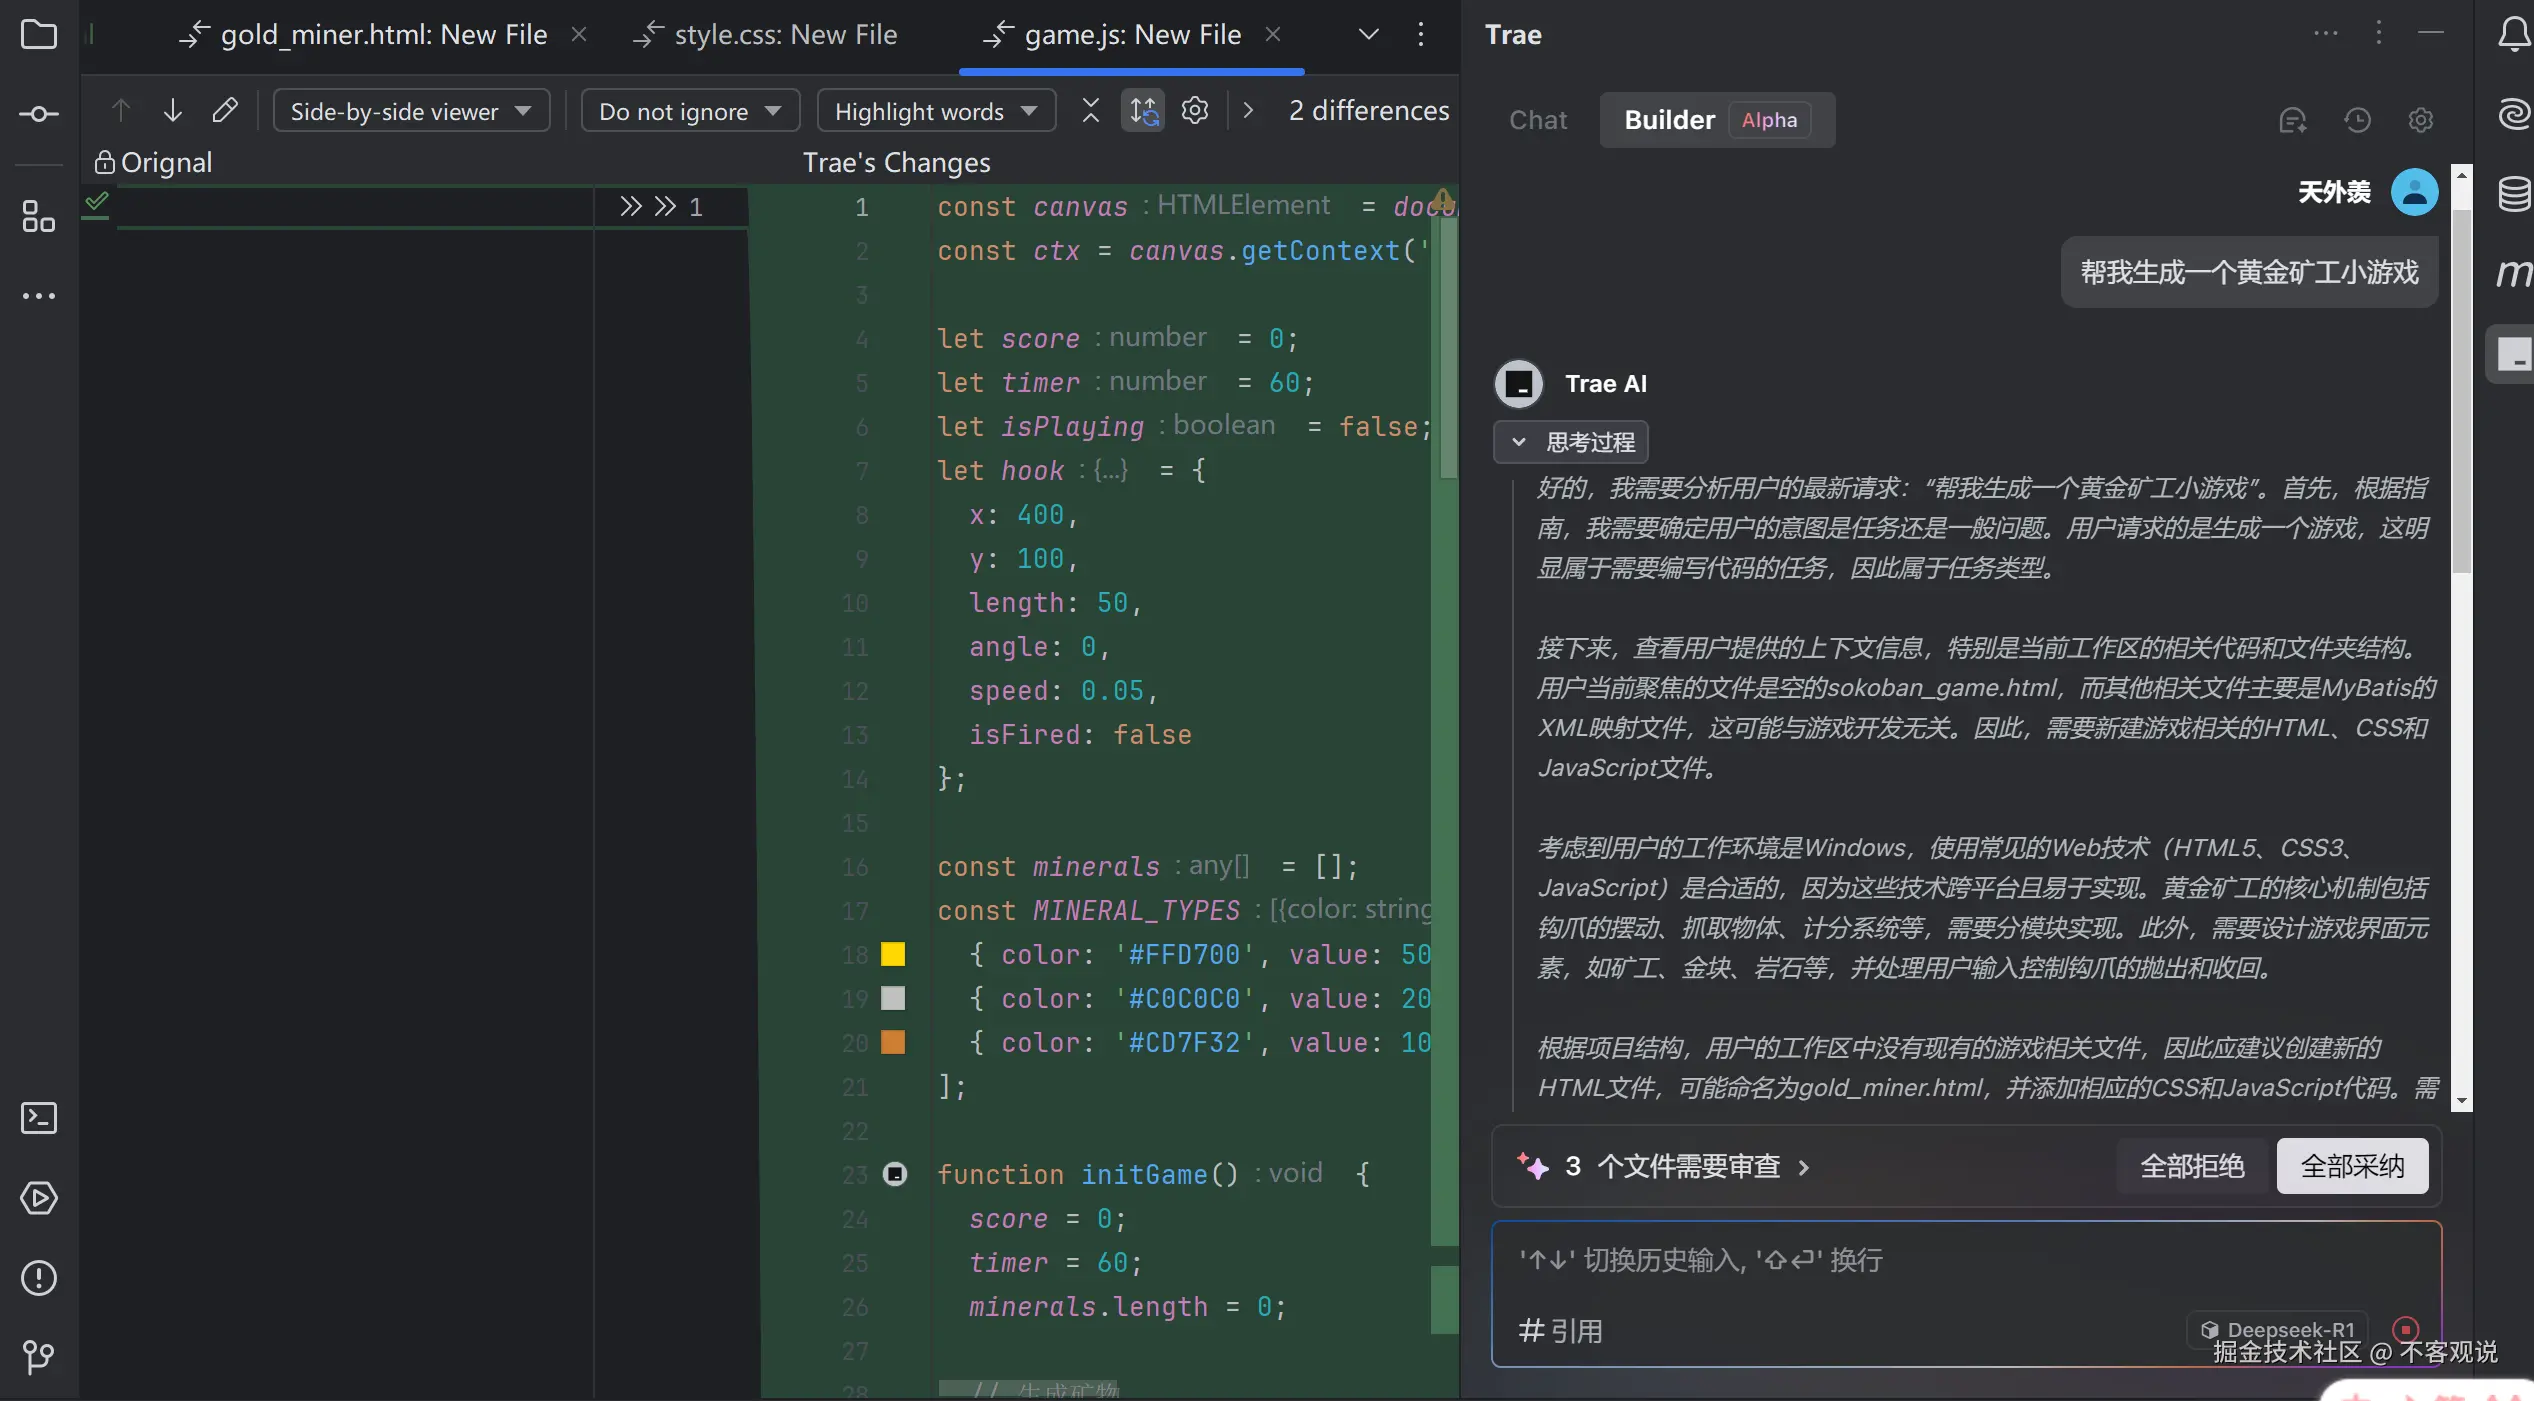Screen dimensions: 2534x1401
Task: Switch to gold_miner.html tab
Action: (x=383, y=35)
